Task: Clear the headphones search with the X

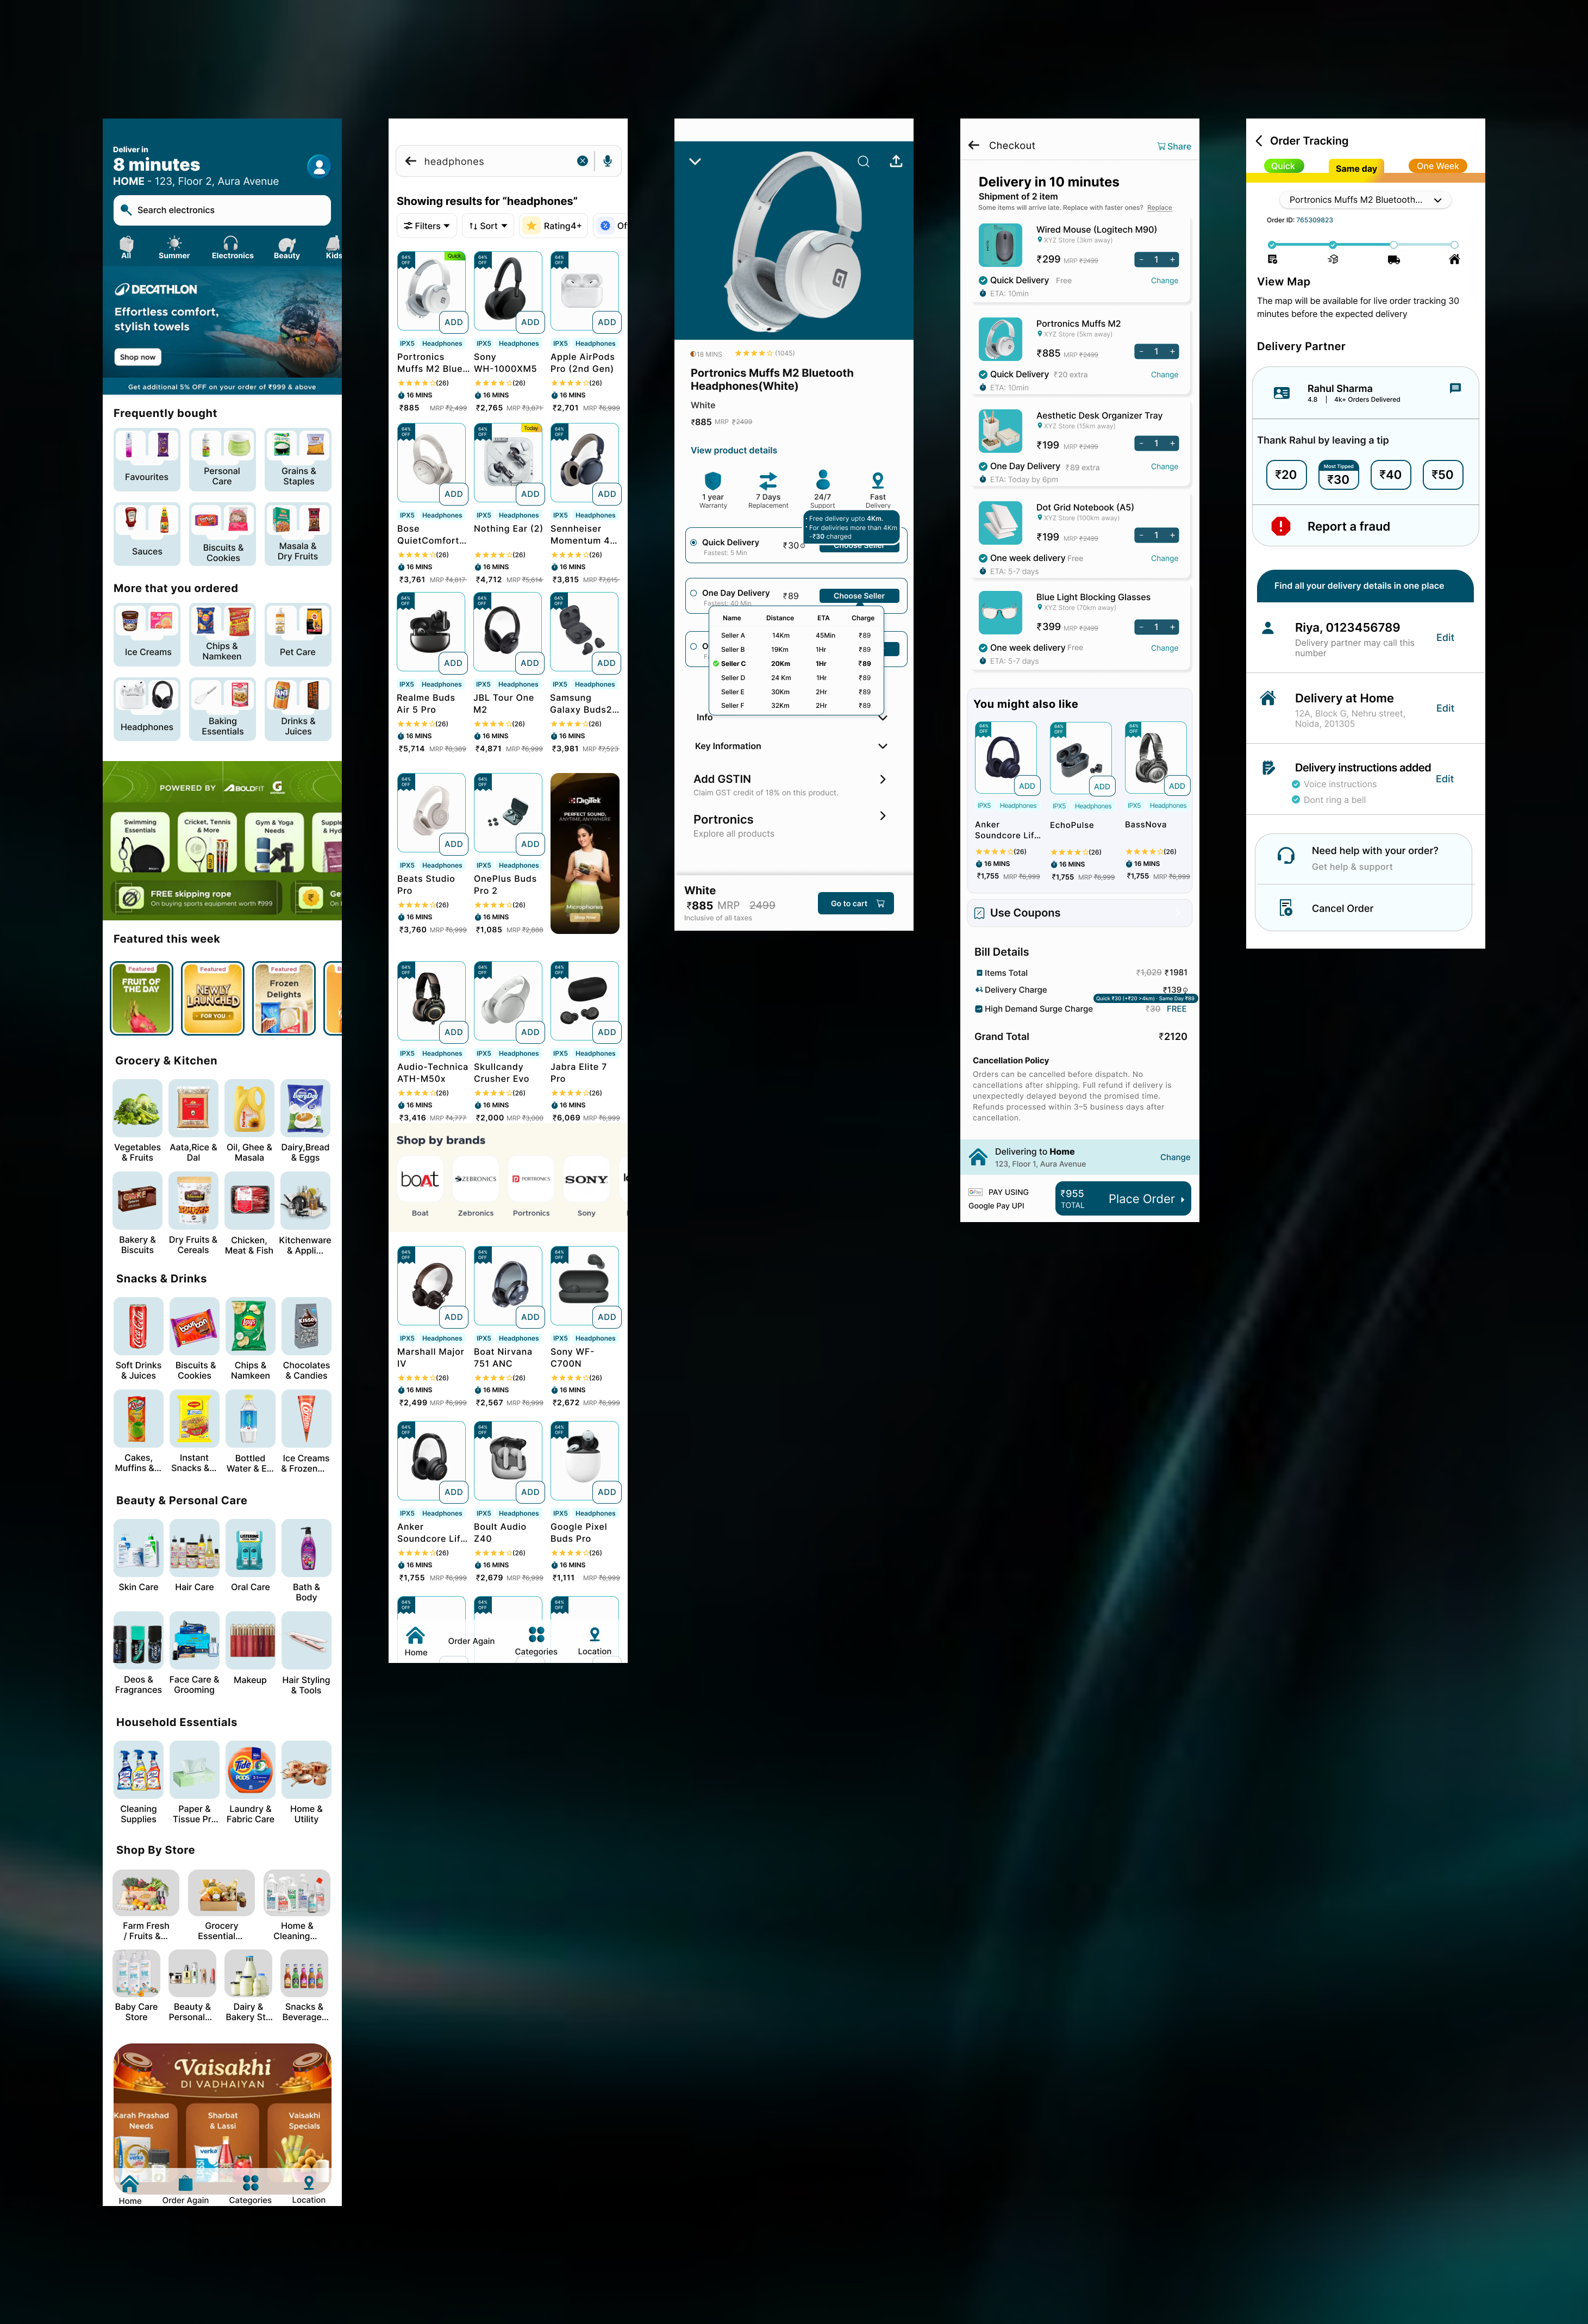Action: point(583,160)
